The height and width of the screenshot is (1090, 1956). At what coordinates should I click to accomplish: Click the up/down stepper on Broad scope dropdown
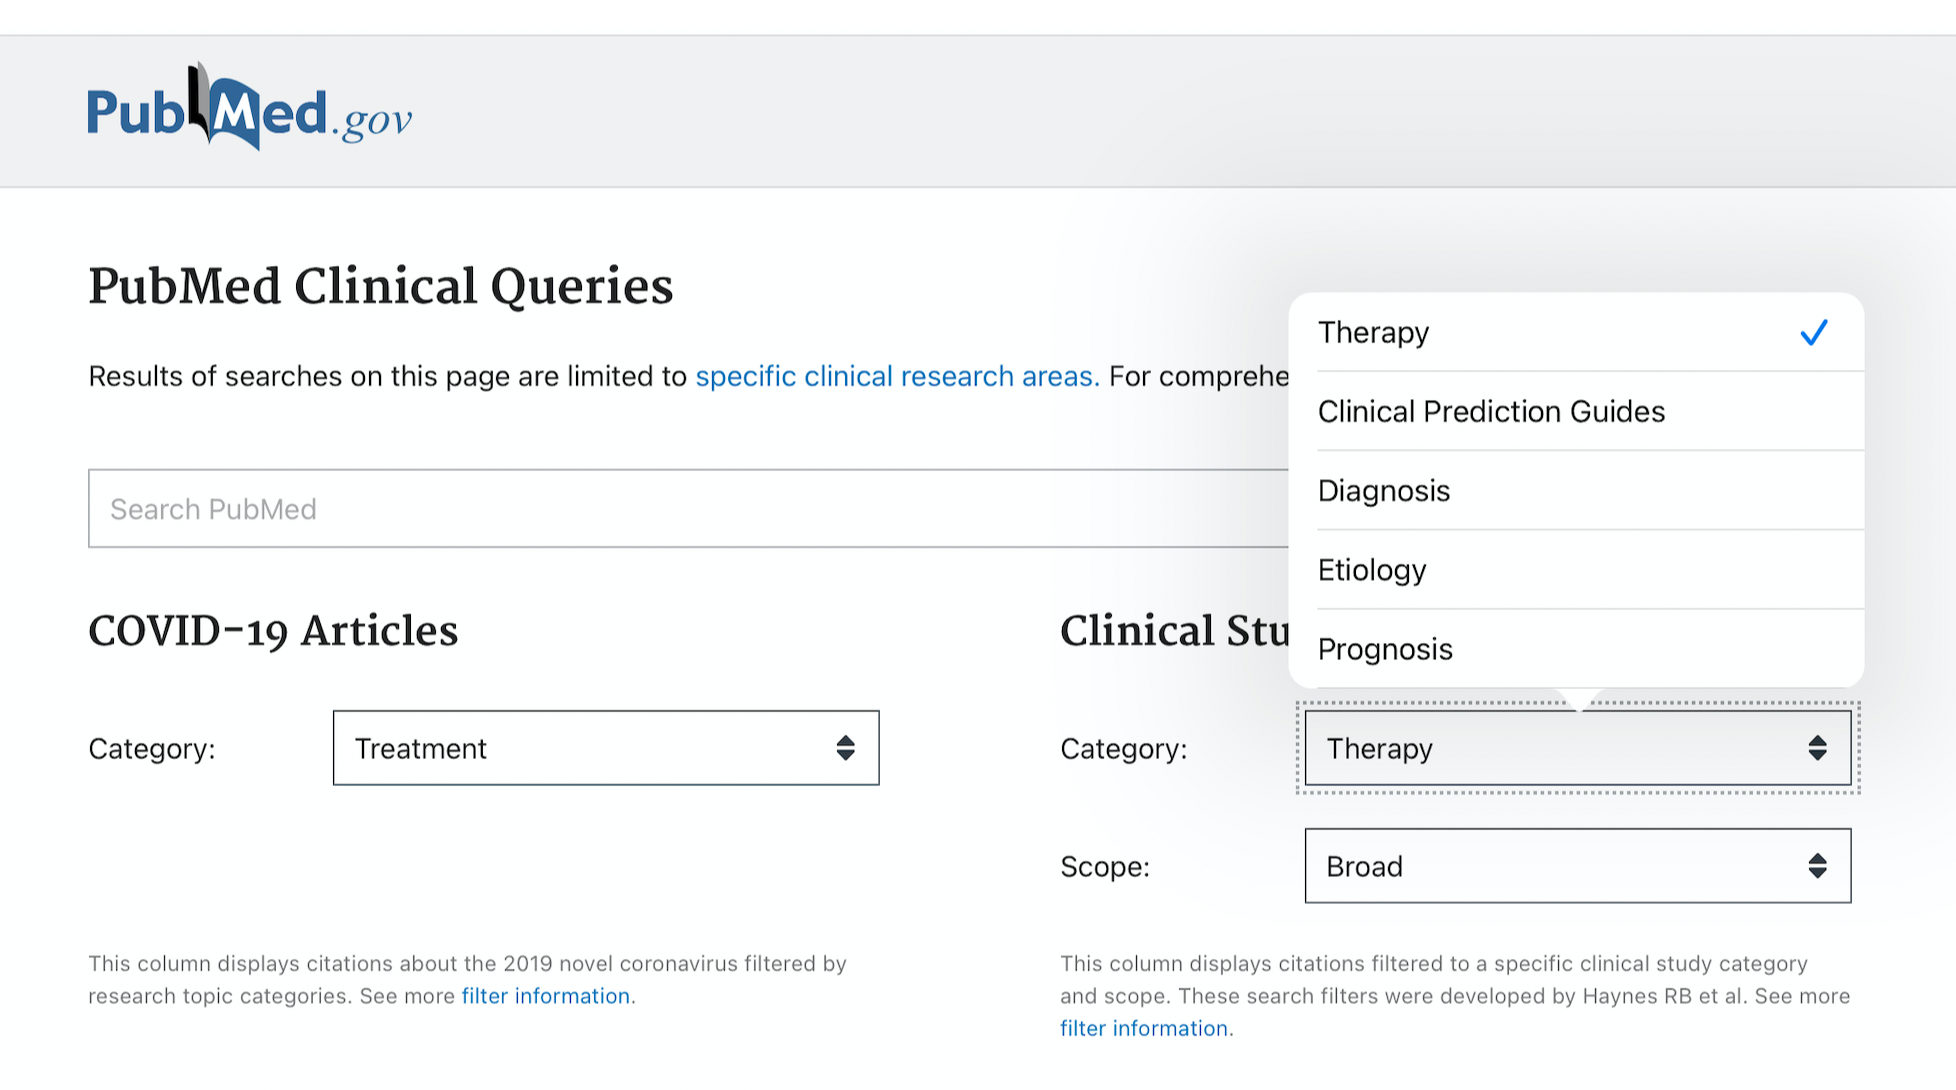pyautogui.click(x=1817, y=866)
